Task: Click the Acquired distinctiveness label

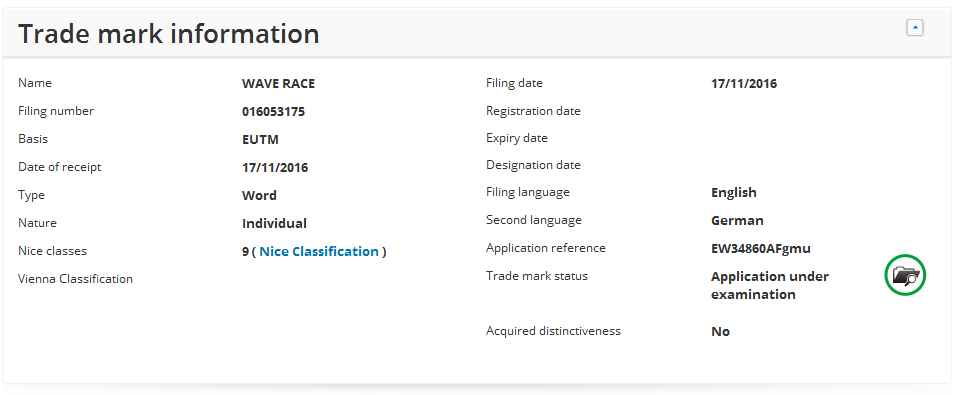Action: tap(554, 331)
